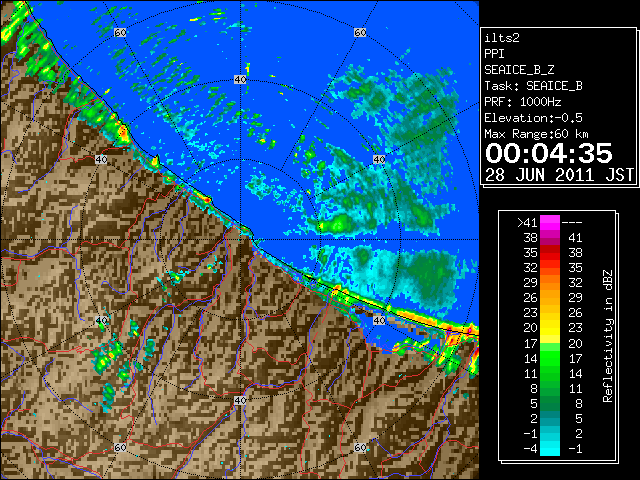Click the "40" range label due south of center

[240, 400]
